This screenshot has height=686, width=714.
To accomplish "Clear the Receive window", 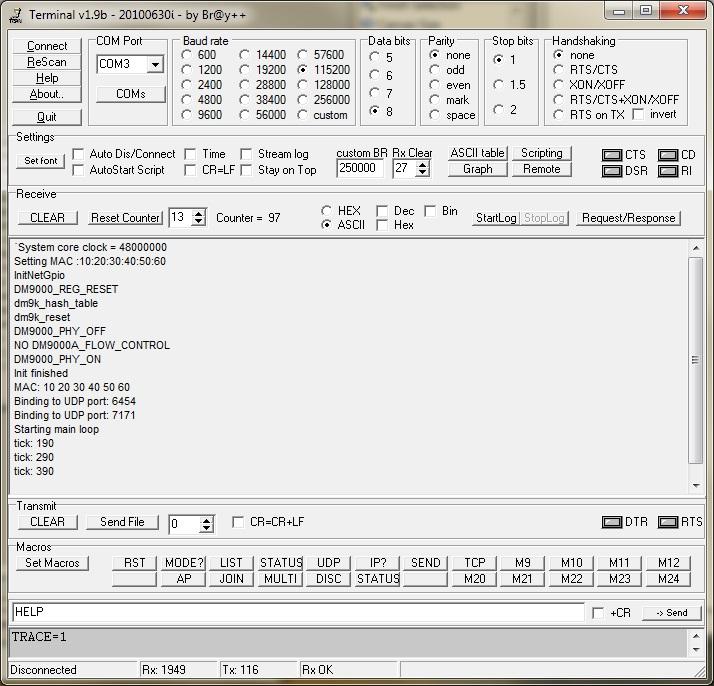I will 47,218.
